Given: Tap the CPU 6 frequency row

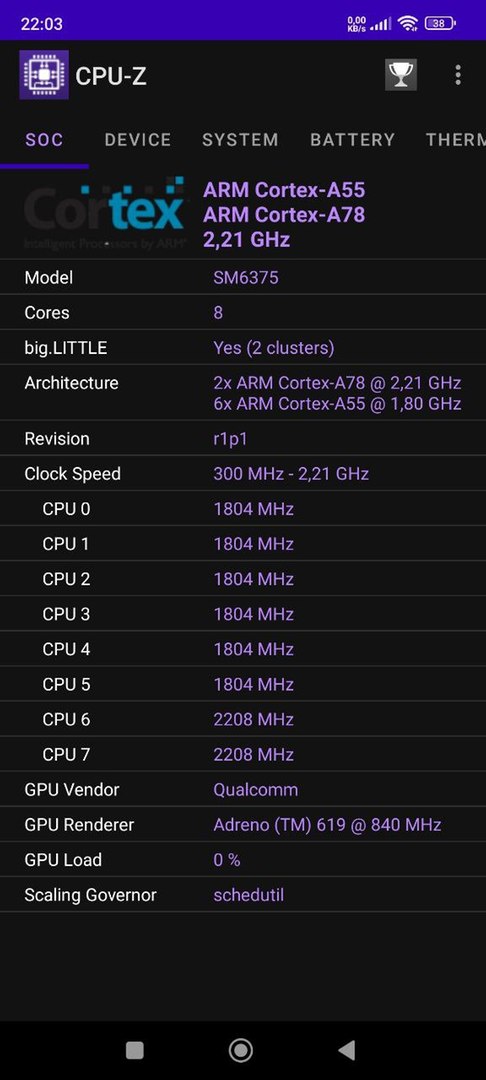Looking at the screenshot, I should (x=243, y=719).
